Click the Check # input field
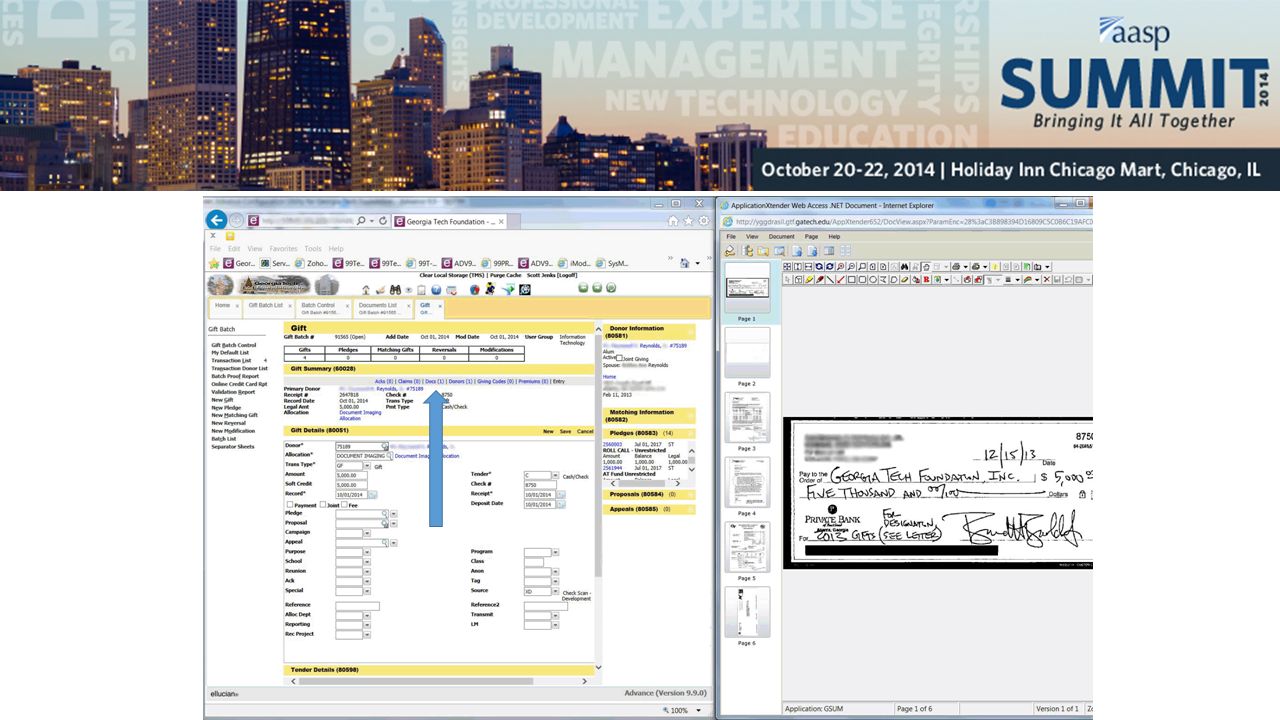 pos(540,485)
